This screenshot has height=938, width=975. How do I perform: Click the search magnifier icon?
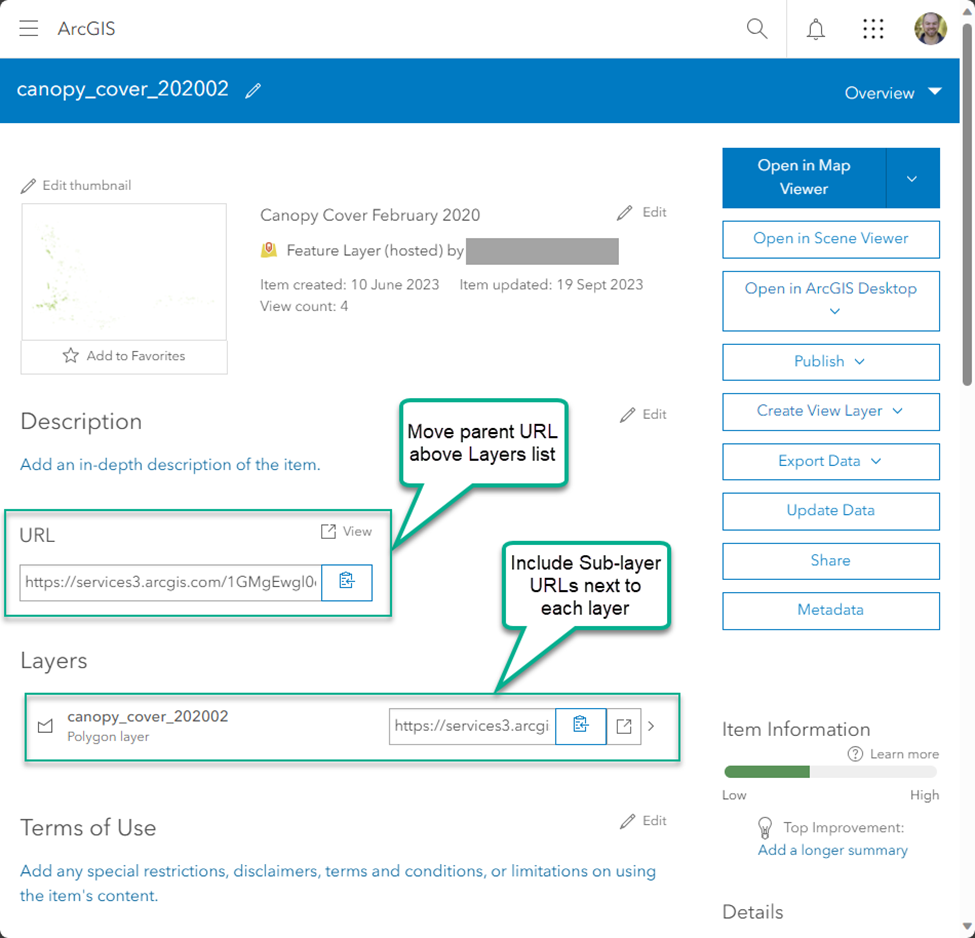pyautogui.click(x=757, y=29)
